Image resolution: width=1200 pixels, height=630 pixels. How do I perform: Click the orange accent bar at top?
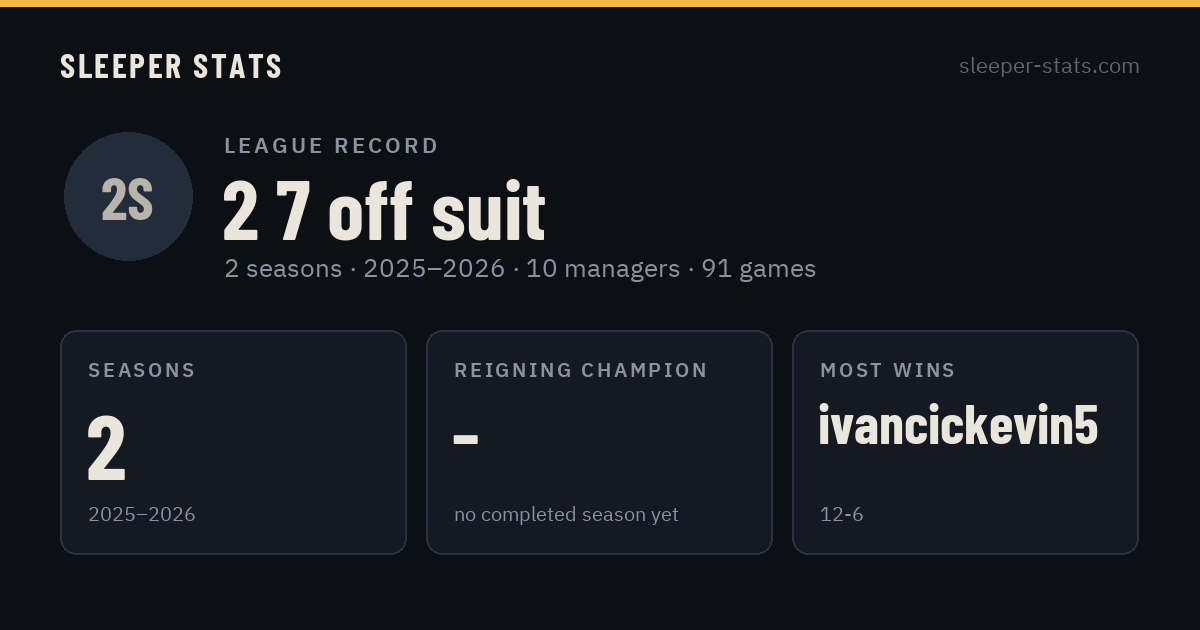point(600,3)
